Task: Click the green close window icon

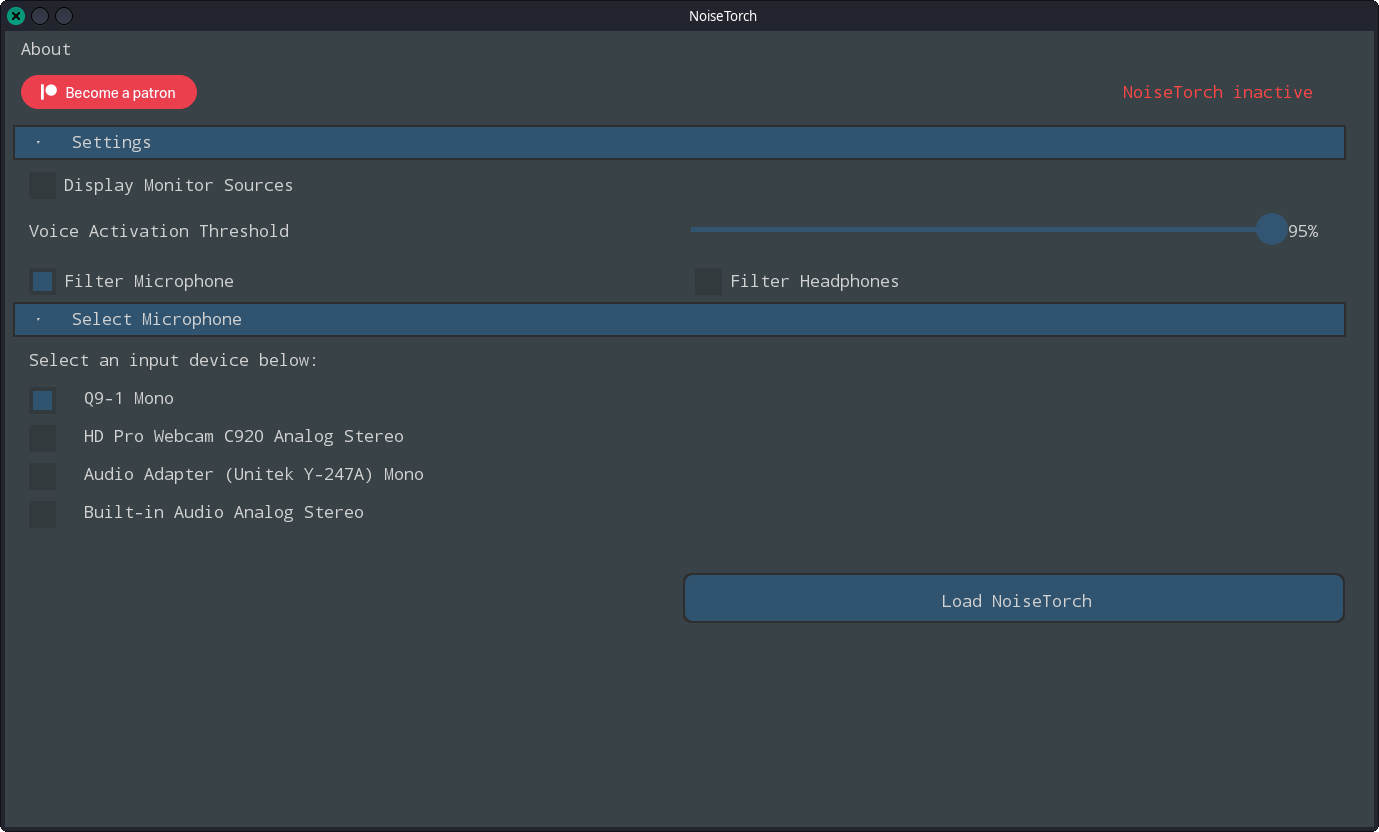Action: (16, 16)
